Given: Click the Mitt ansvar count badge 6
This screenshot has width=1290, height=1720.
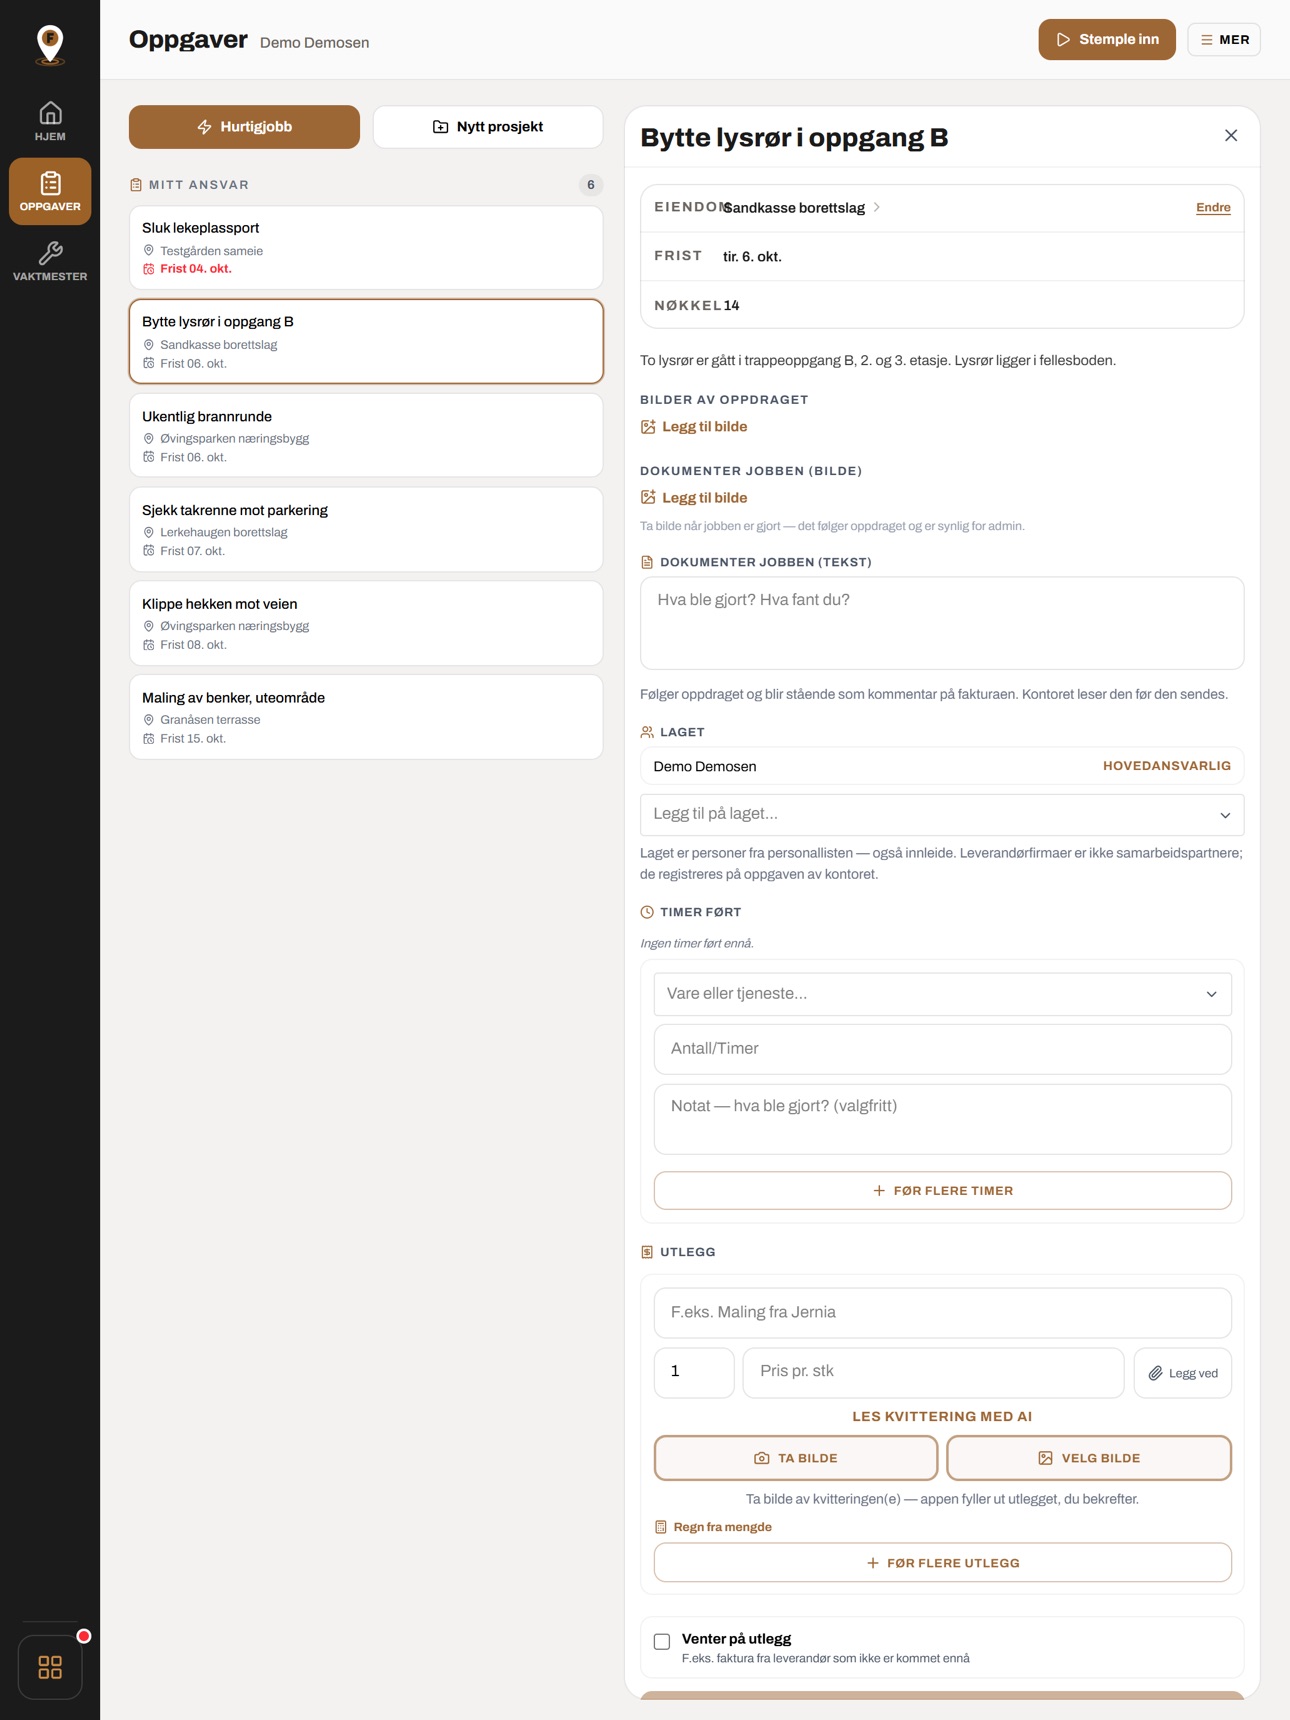Looking at the screenshot, I should coord(591,185).
